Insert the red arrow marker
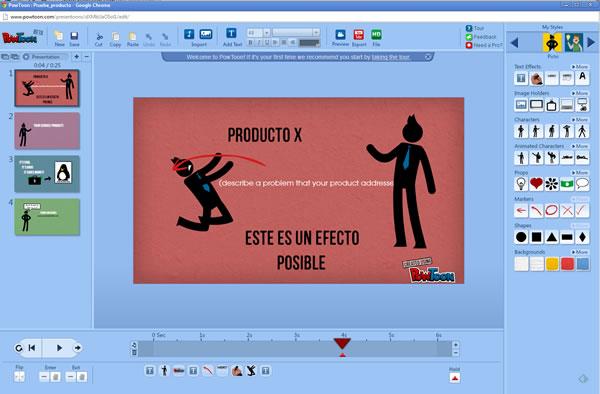This screenshot has height=394, width=600. [x=521, y=210]
